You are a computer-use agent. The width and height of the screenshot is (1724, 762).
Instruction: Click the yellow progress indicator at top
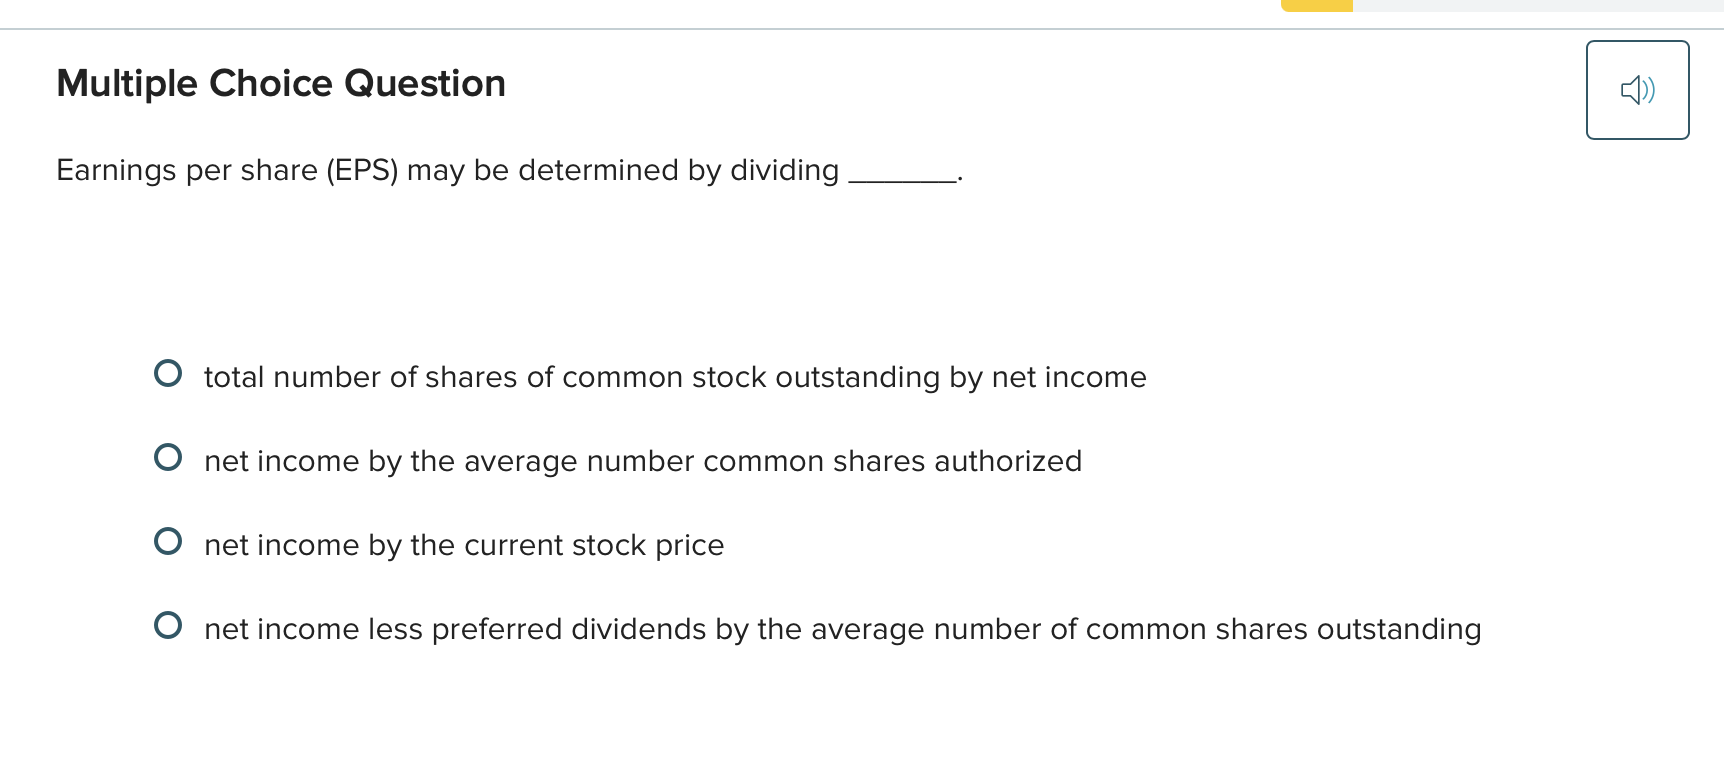1315,5
